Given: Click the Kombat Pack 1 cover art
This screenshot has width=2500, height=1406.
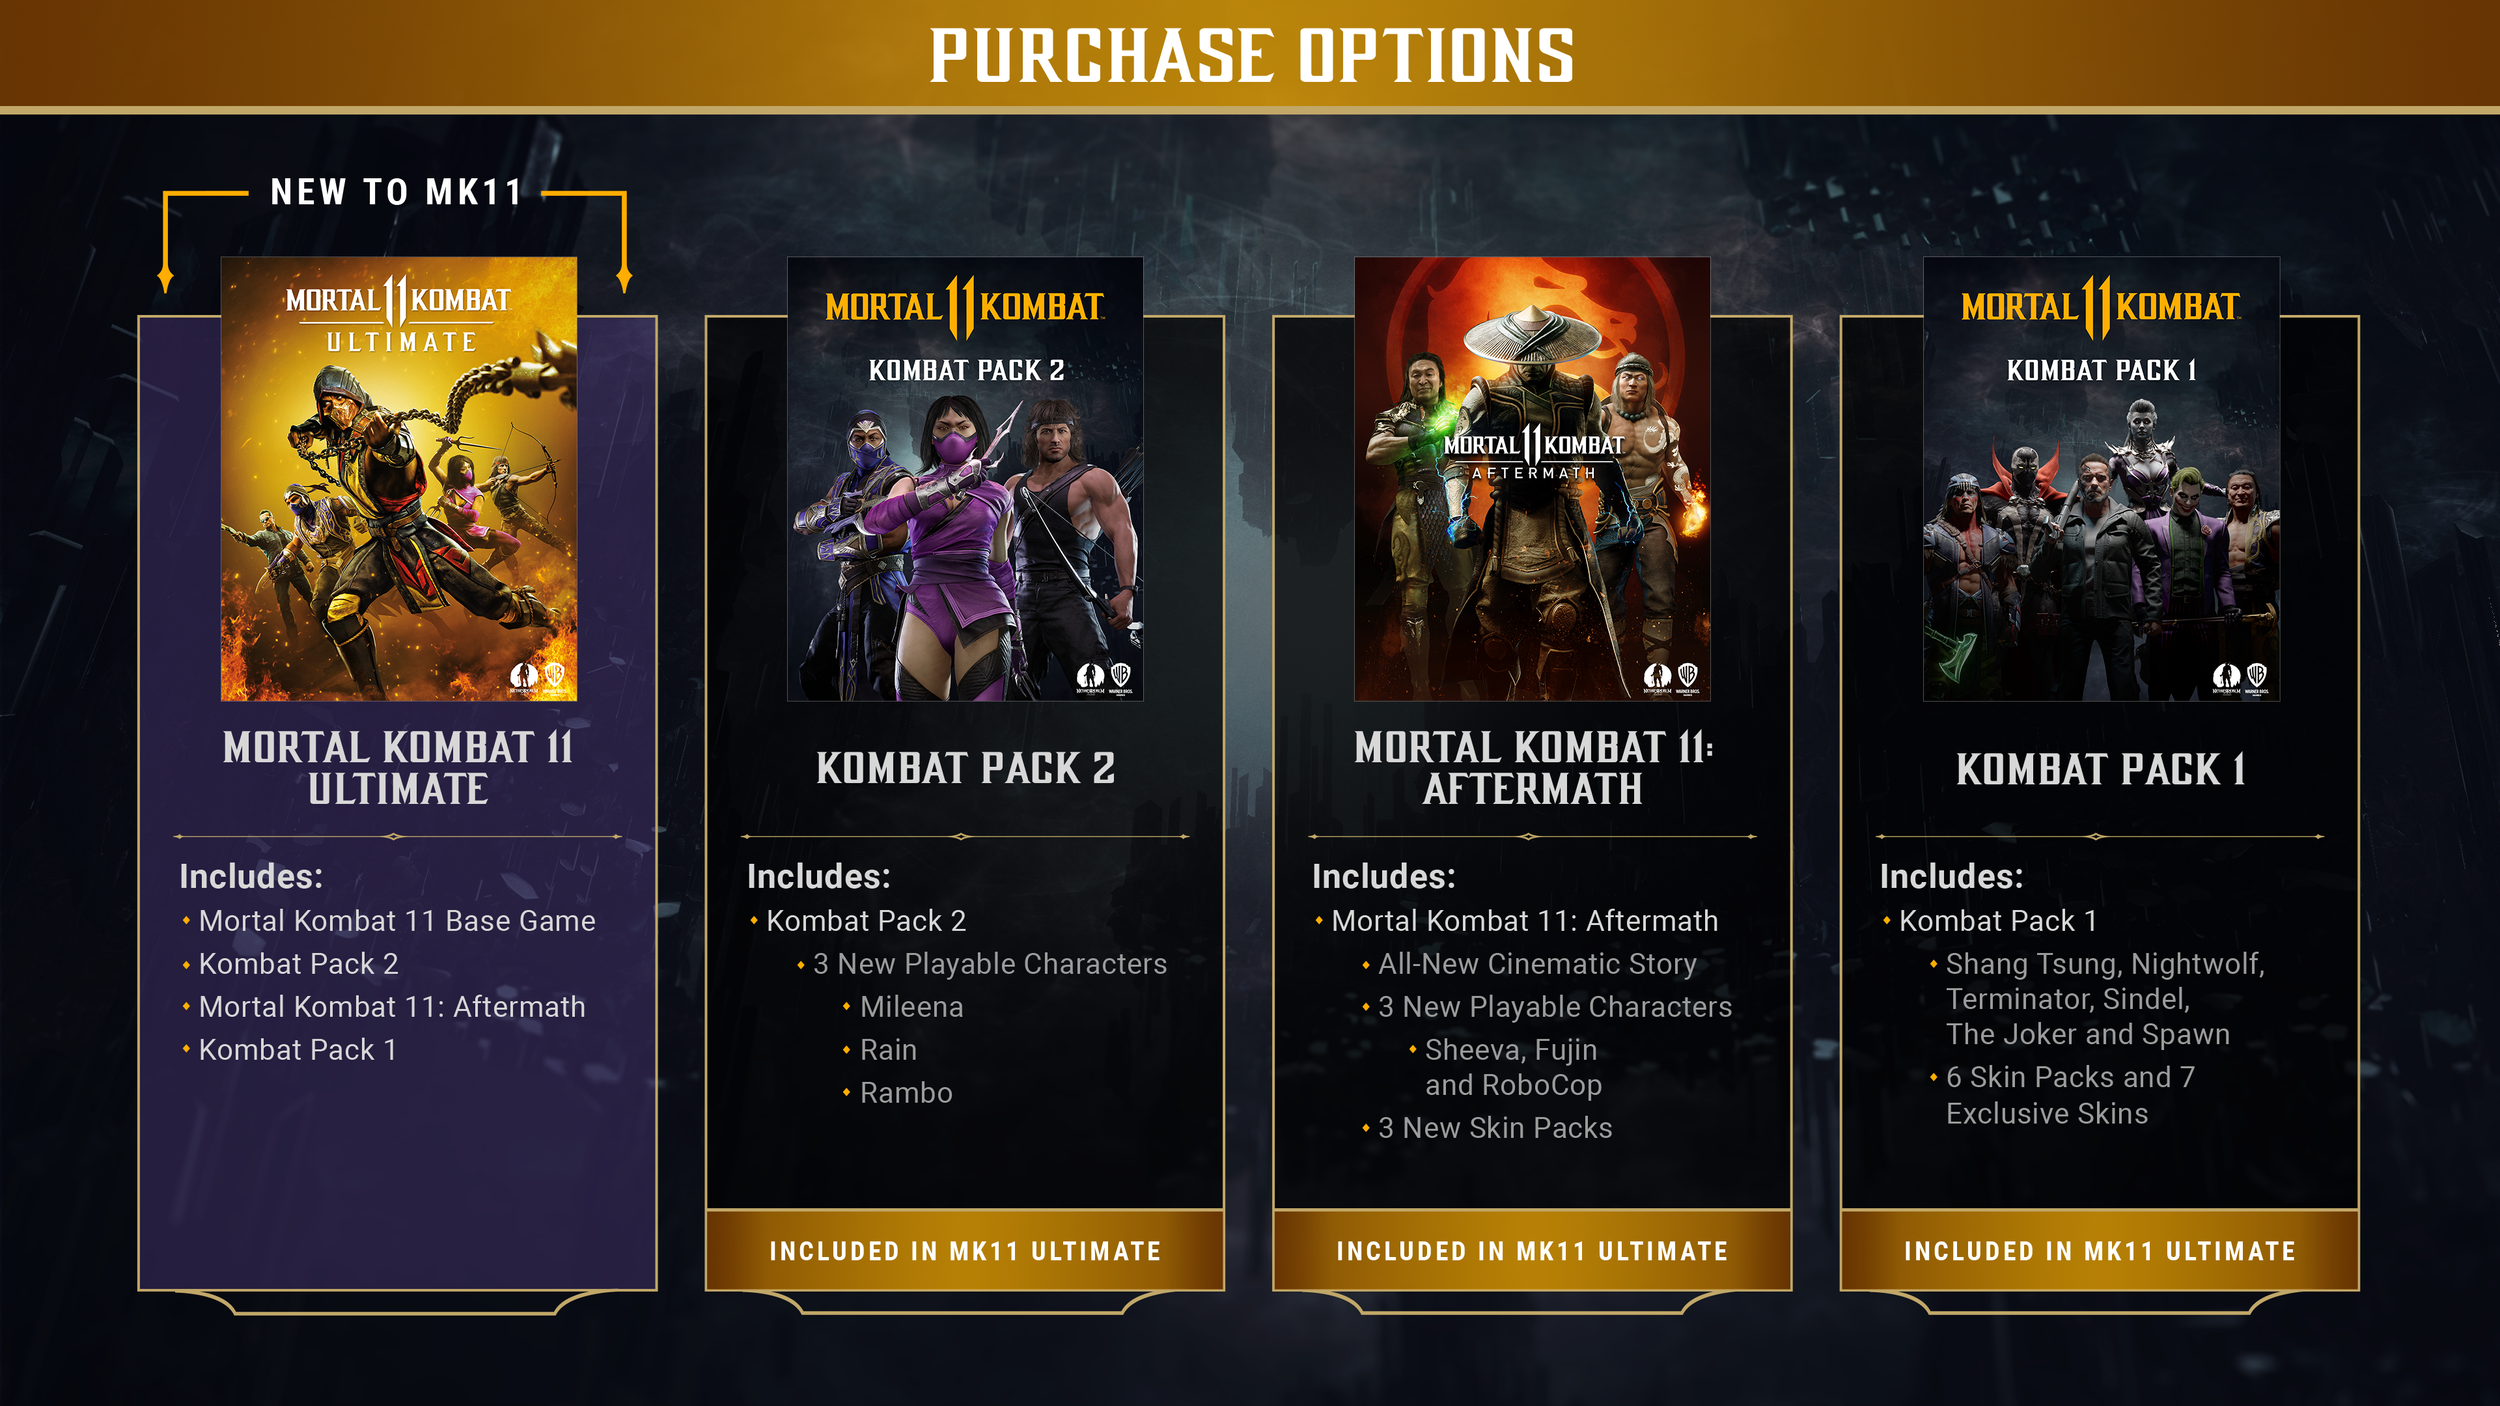Looking at the screenshot, I should click(x=2101, y=479).
